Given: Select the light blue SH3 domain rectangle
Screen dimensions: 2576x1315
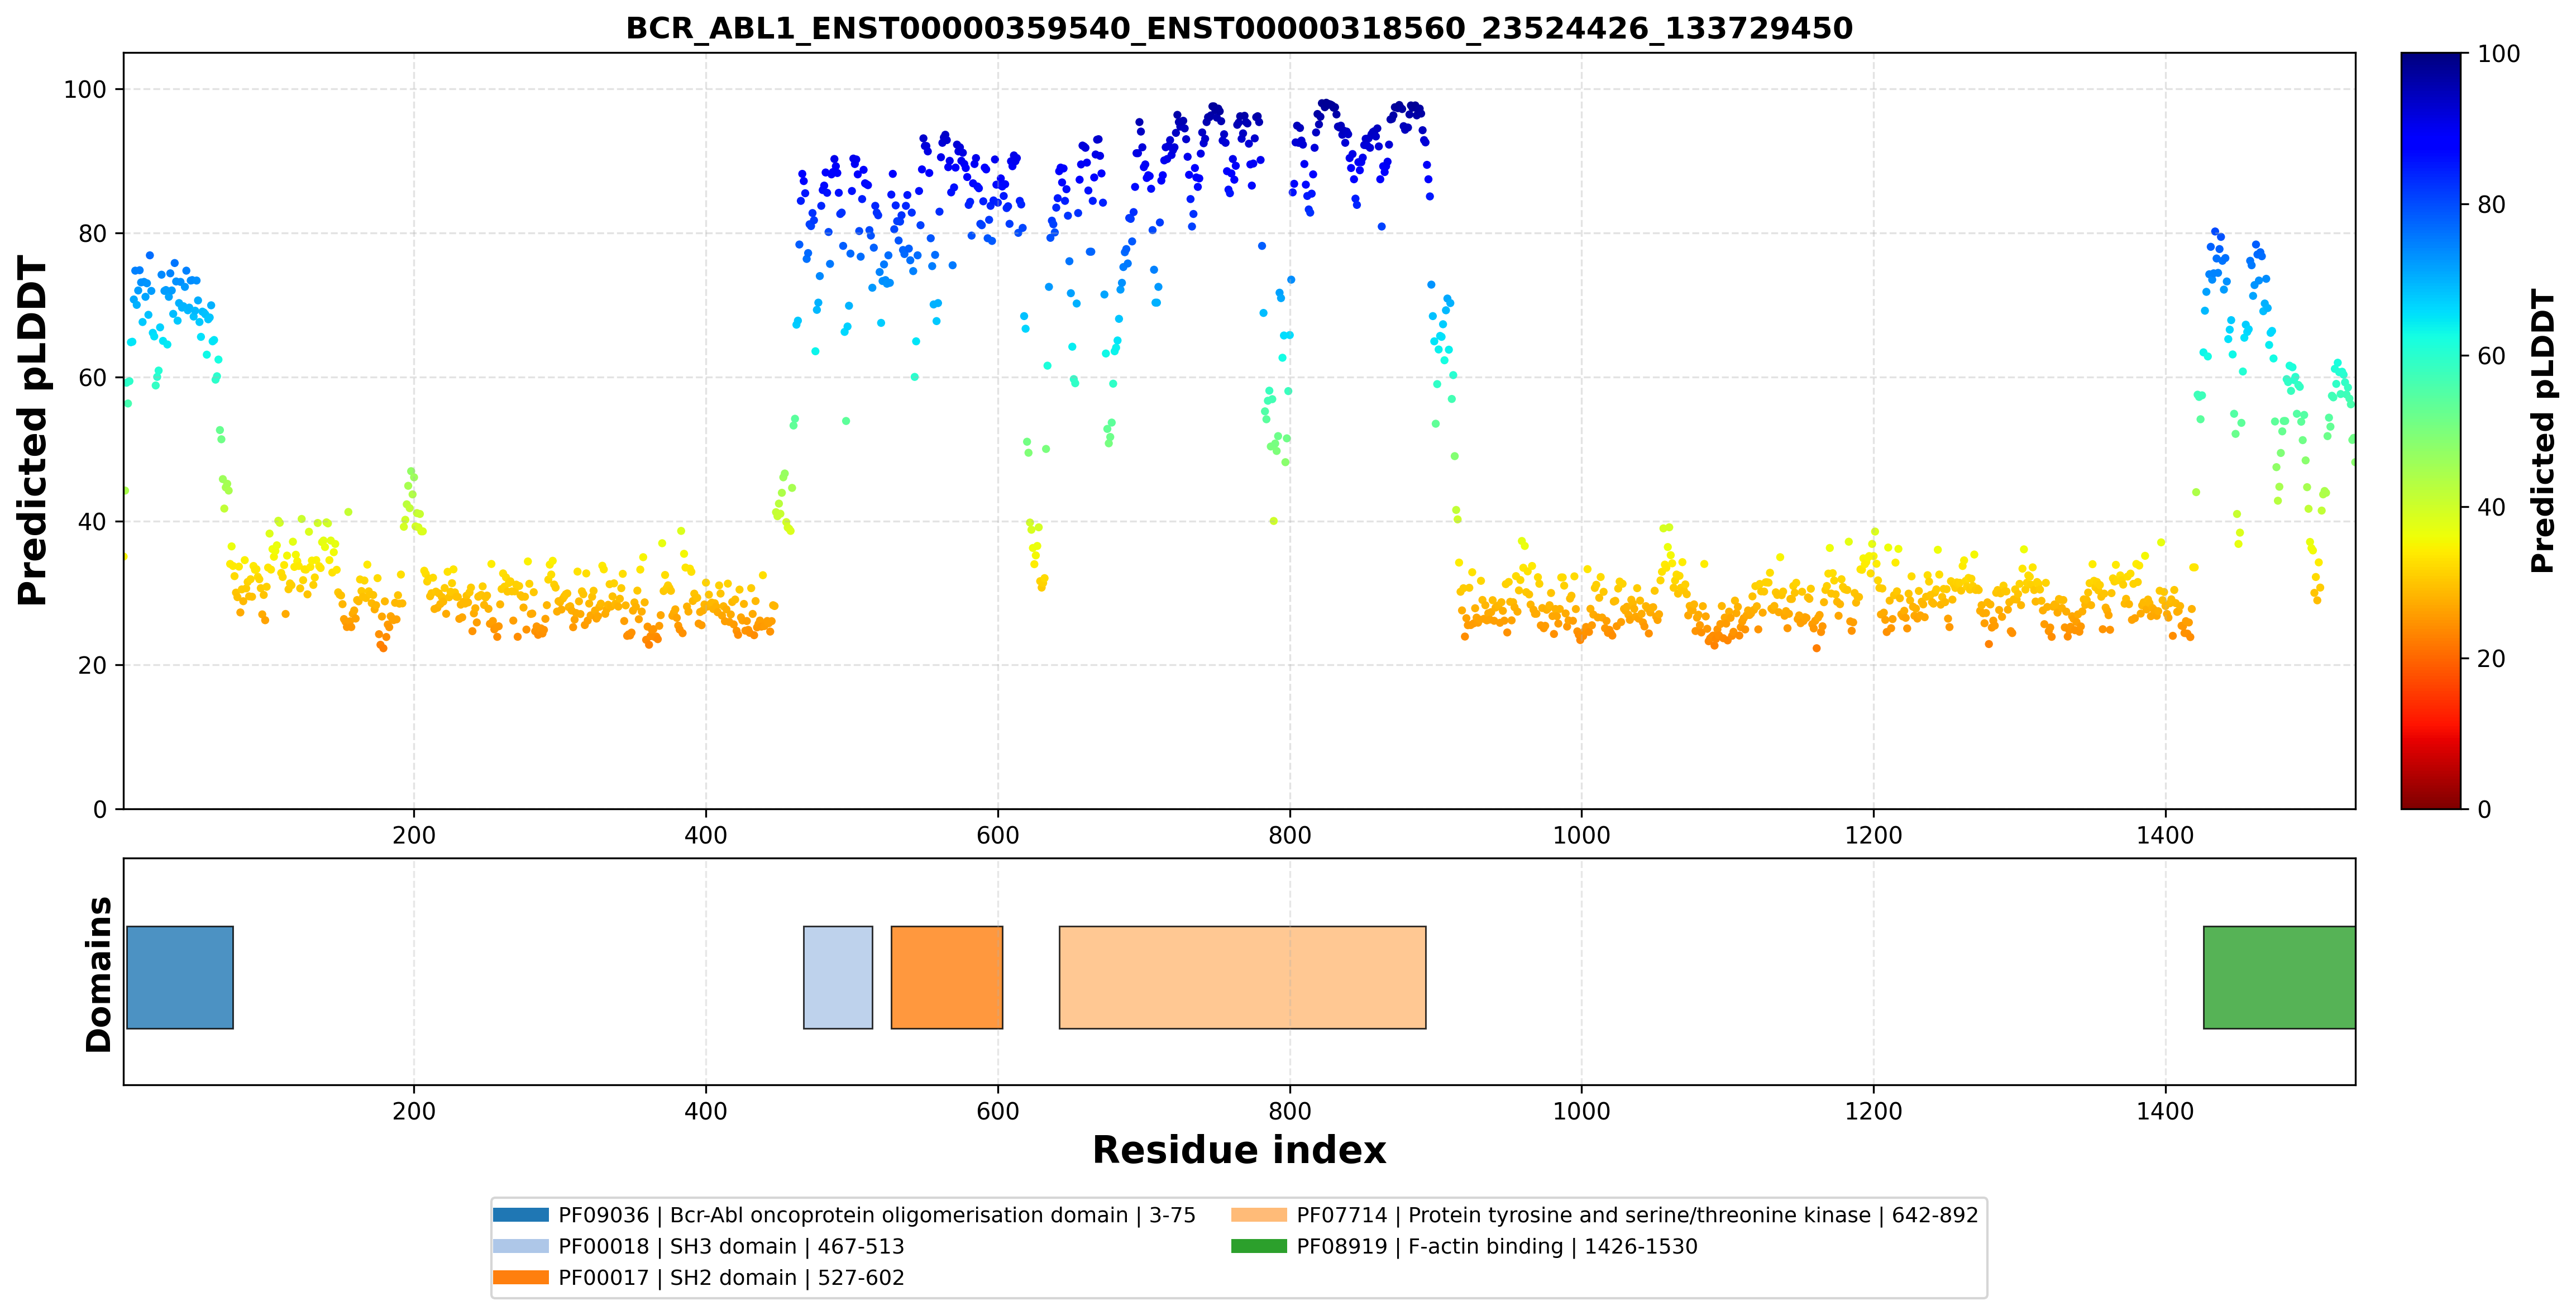Looking at the screenshot, I should pos(838,977).
